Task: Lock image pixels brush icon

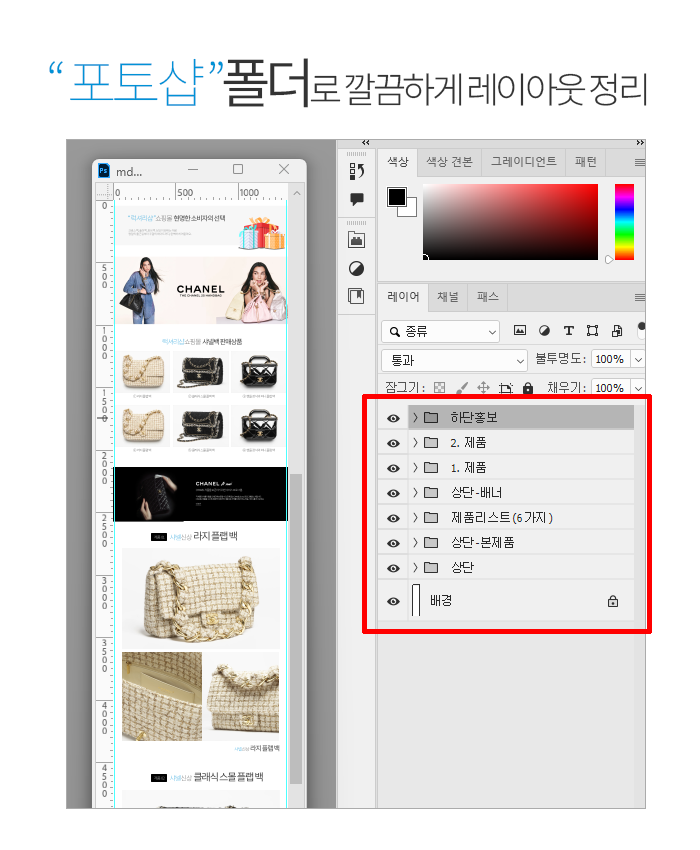Action: (461, 388)
